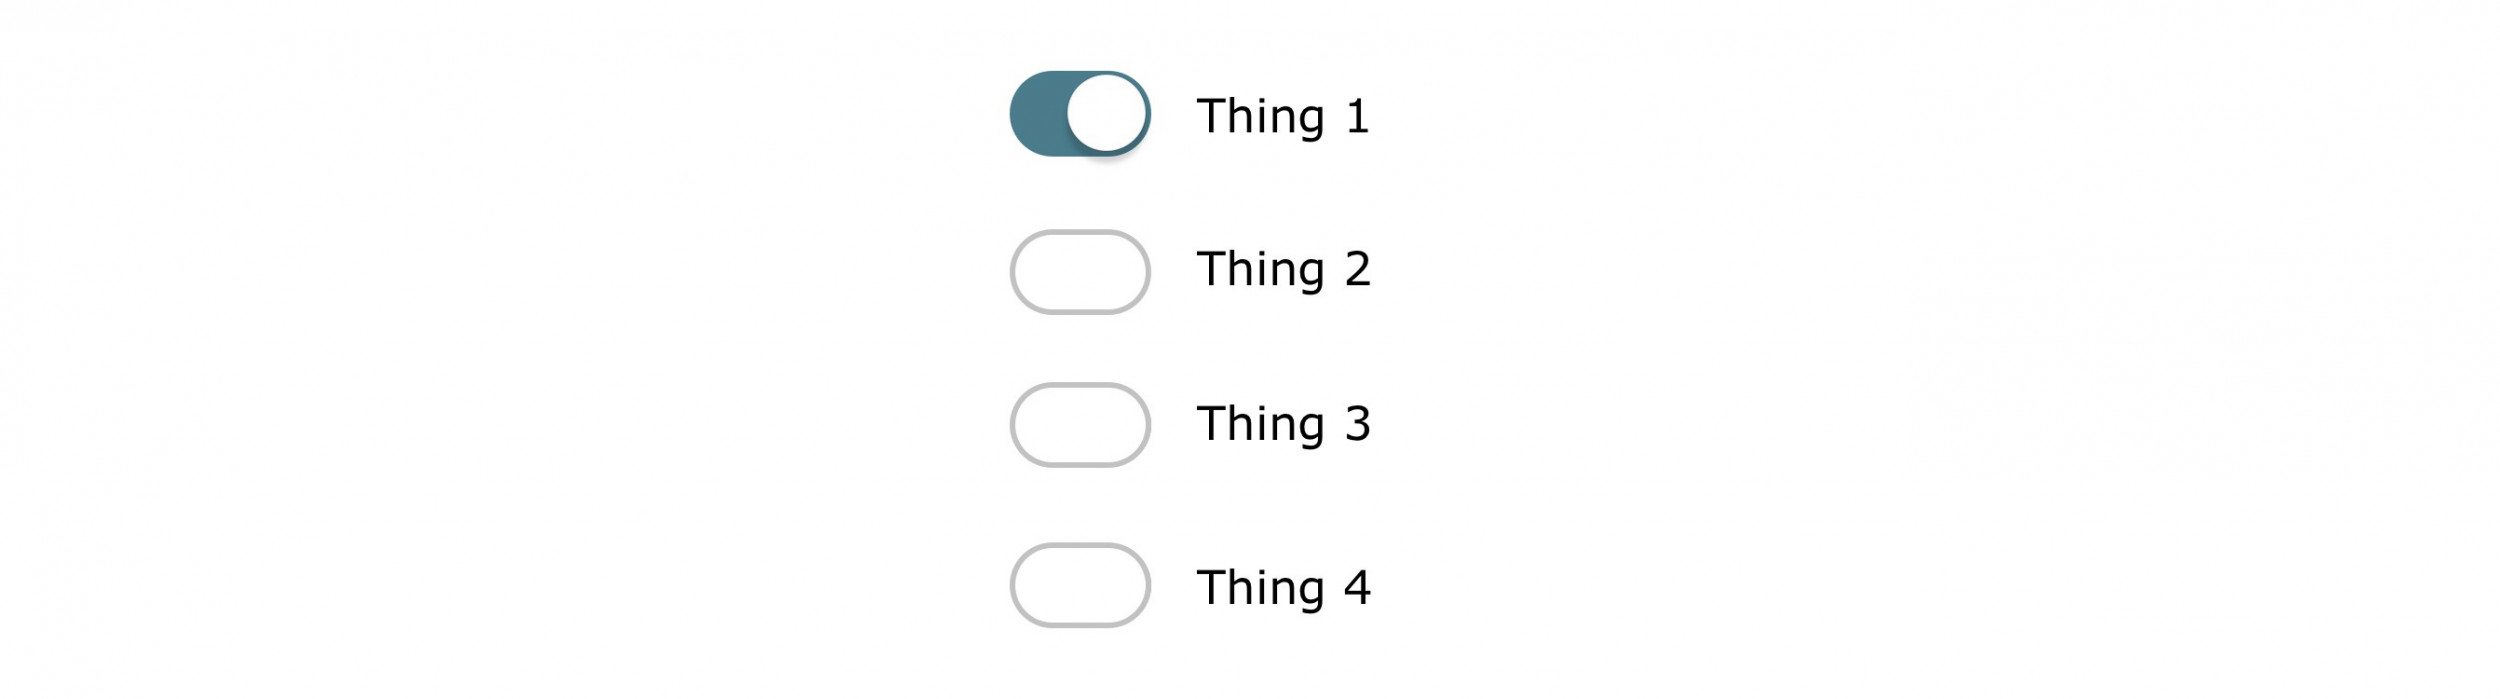Click the digit "3" in Thing 3 label
Image resolution: width=2500 pixels, height=699 pixels.
(1357, 424)
